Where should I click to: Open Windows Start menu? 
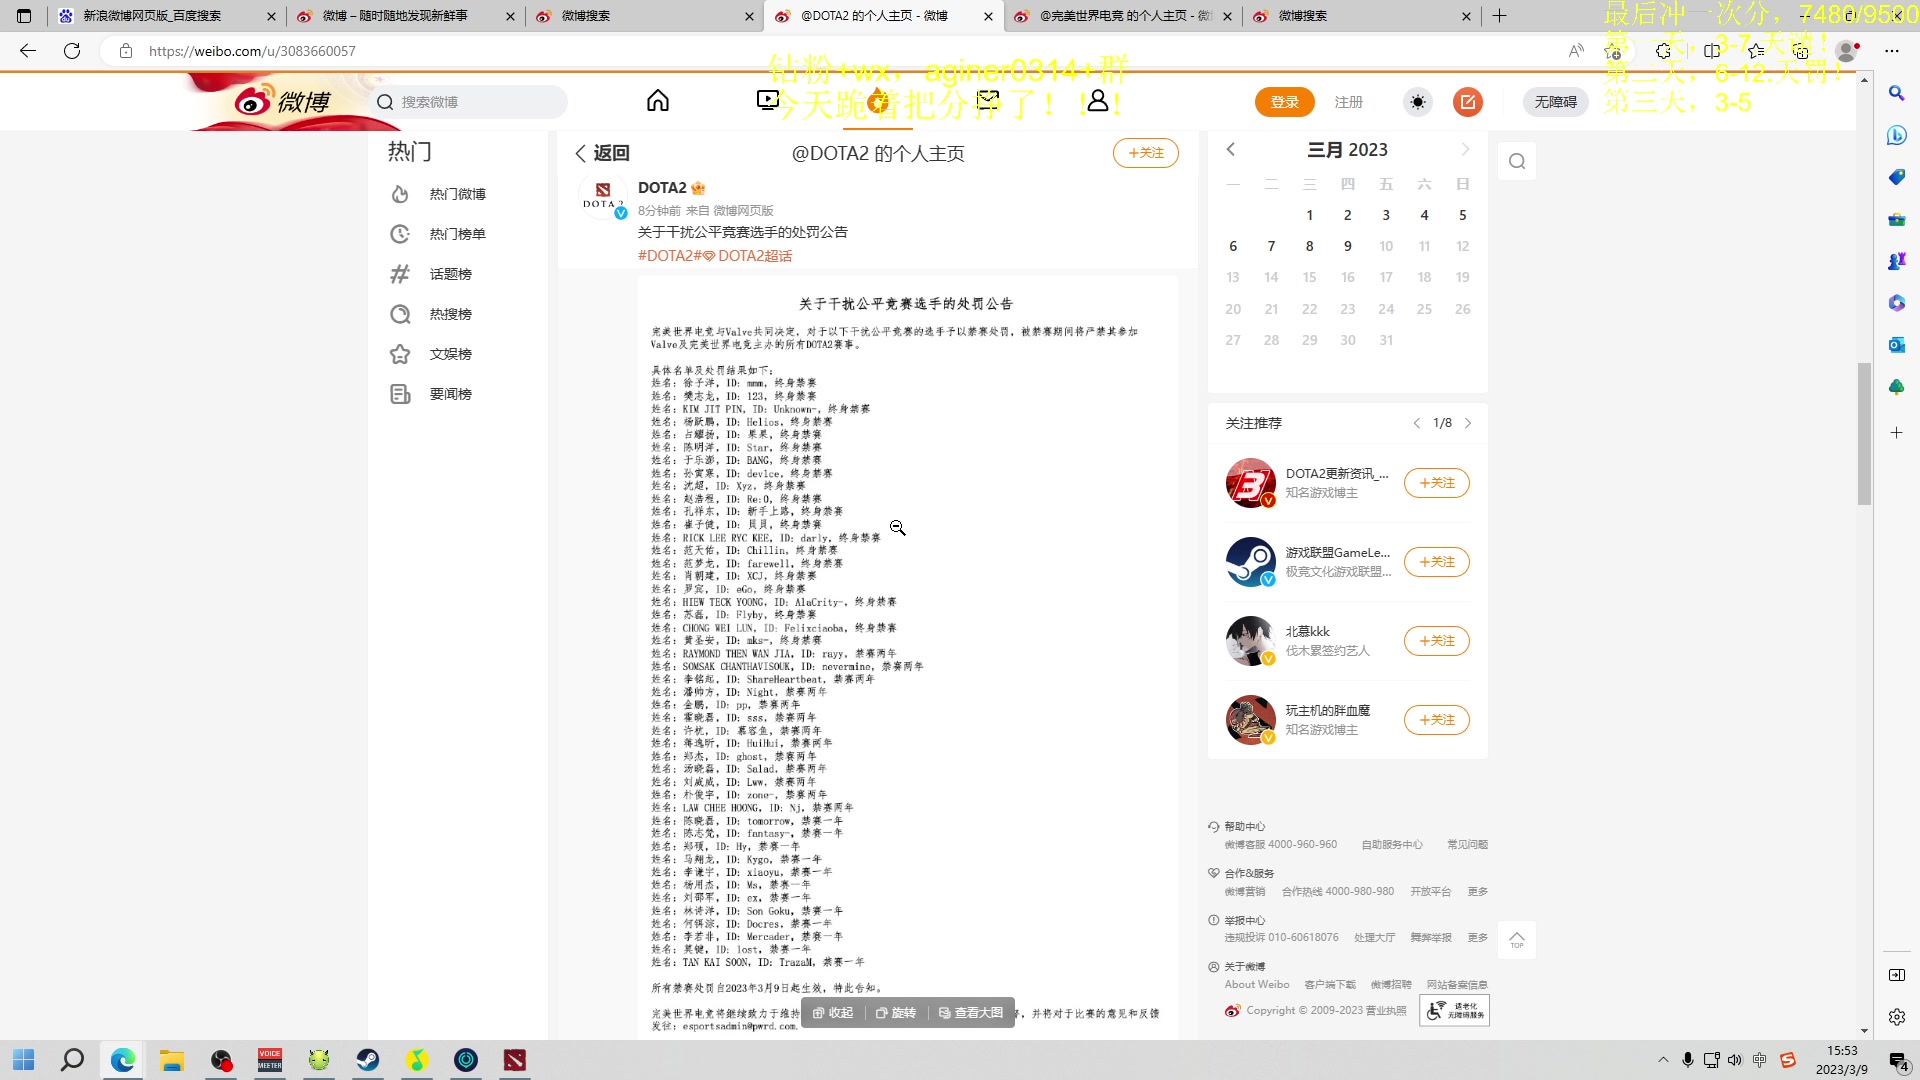tap(24, 1060)
